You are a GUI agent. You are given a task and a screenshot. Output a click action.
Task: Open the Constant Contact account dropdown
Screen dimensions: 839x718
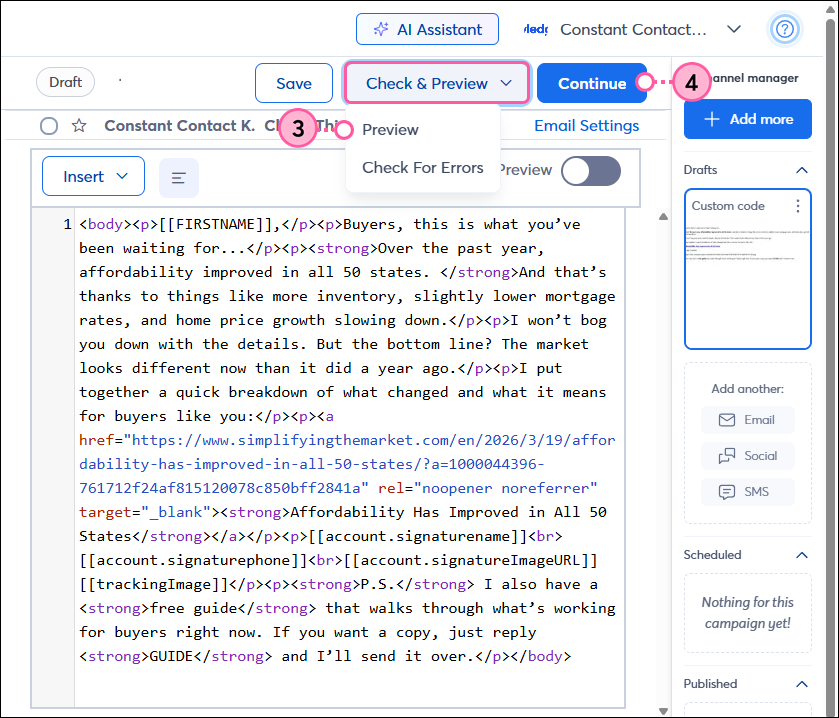tap(734, 29)
